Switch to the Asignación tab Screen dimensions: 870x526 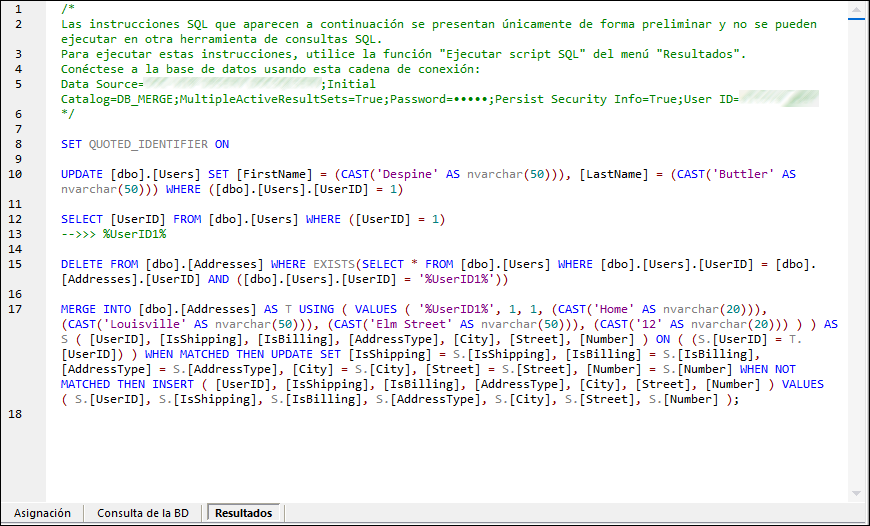click(42, 513)
